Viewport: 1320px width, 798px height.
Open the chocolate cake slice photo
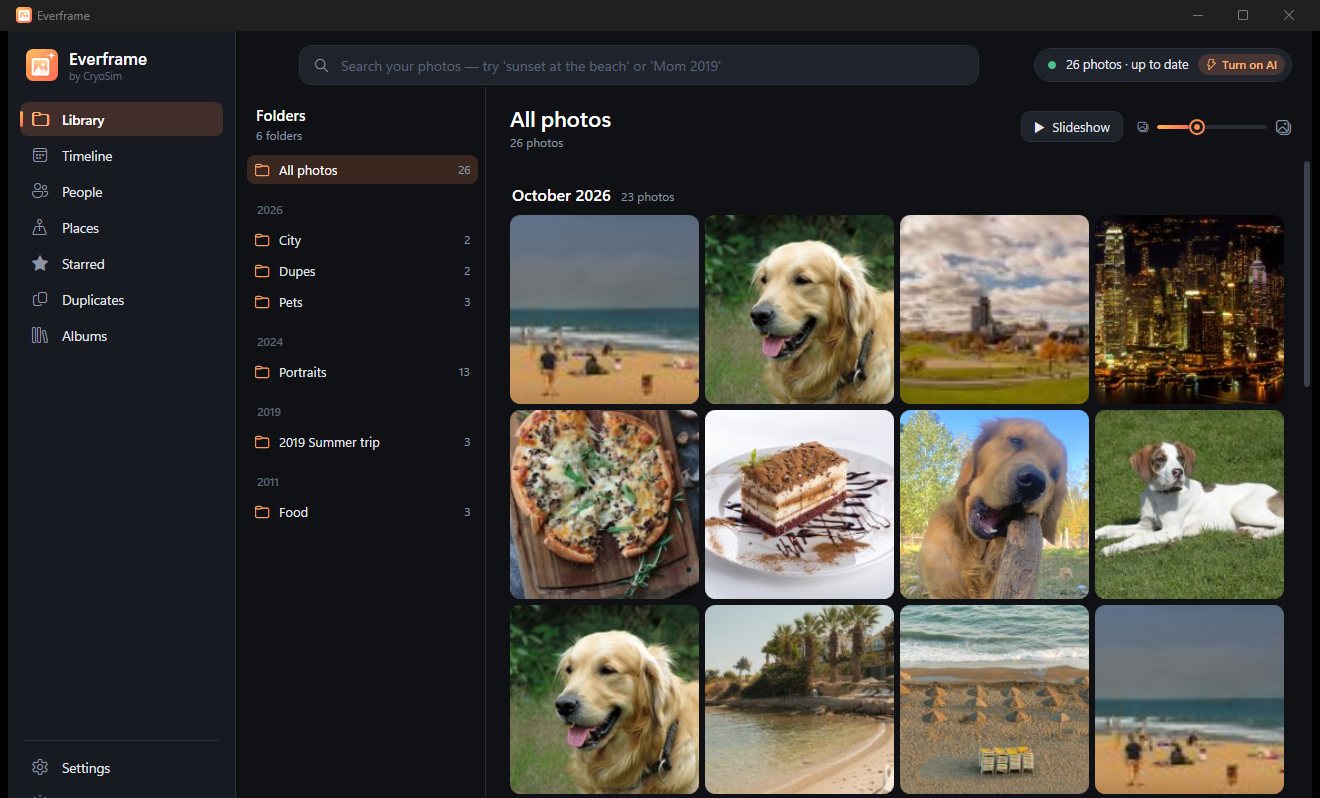(x=799, y=504)
